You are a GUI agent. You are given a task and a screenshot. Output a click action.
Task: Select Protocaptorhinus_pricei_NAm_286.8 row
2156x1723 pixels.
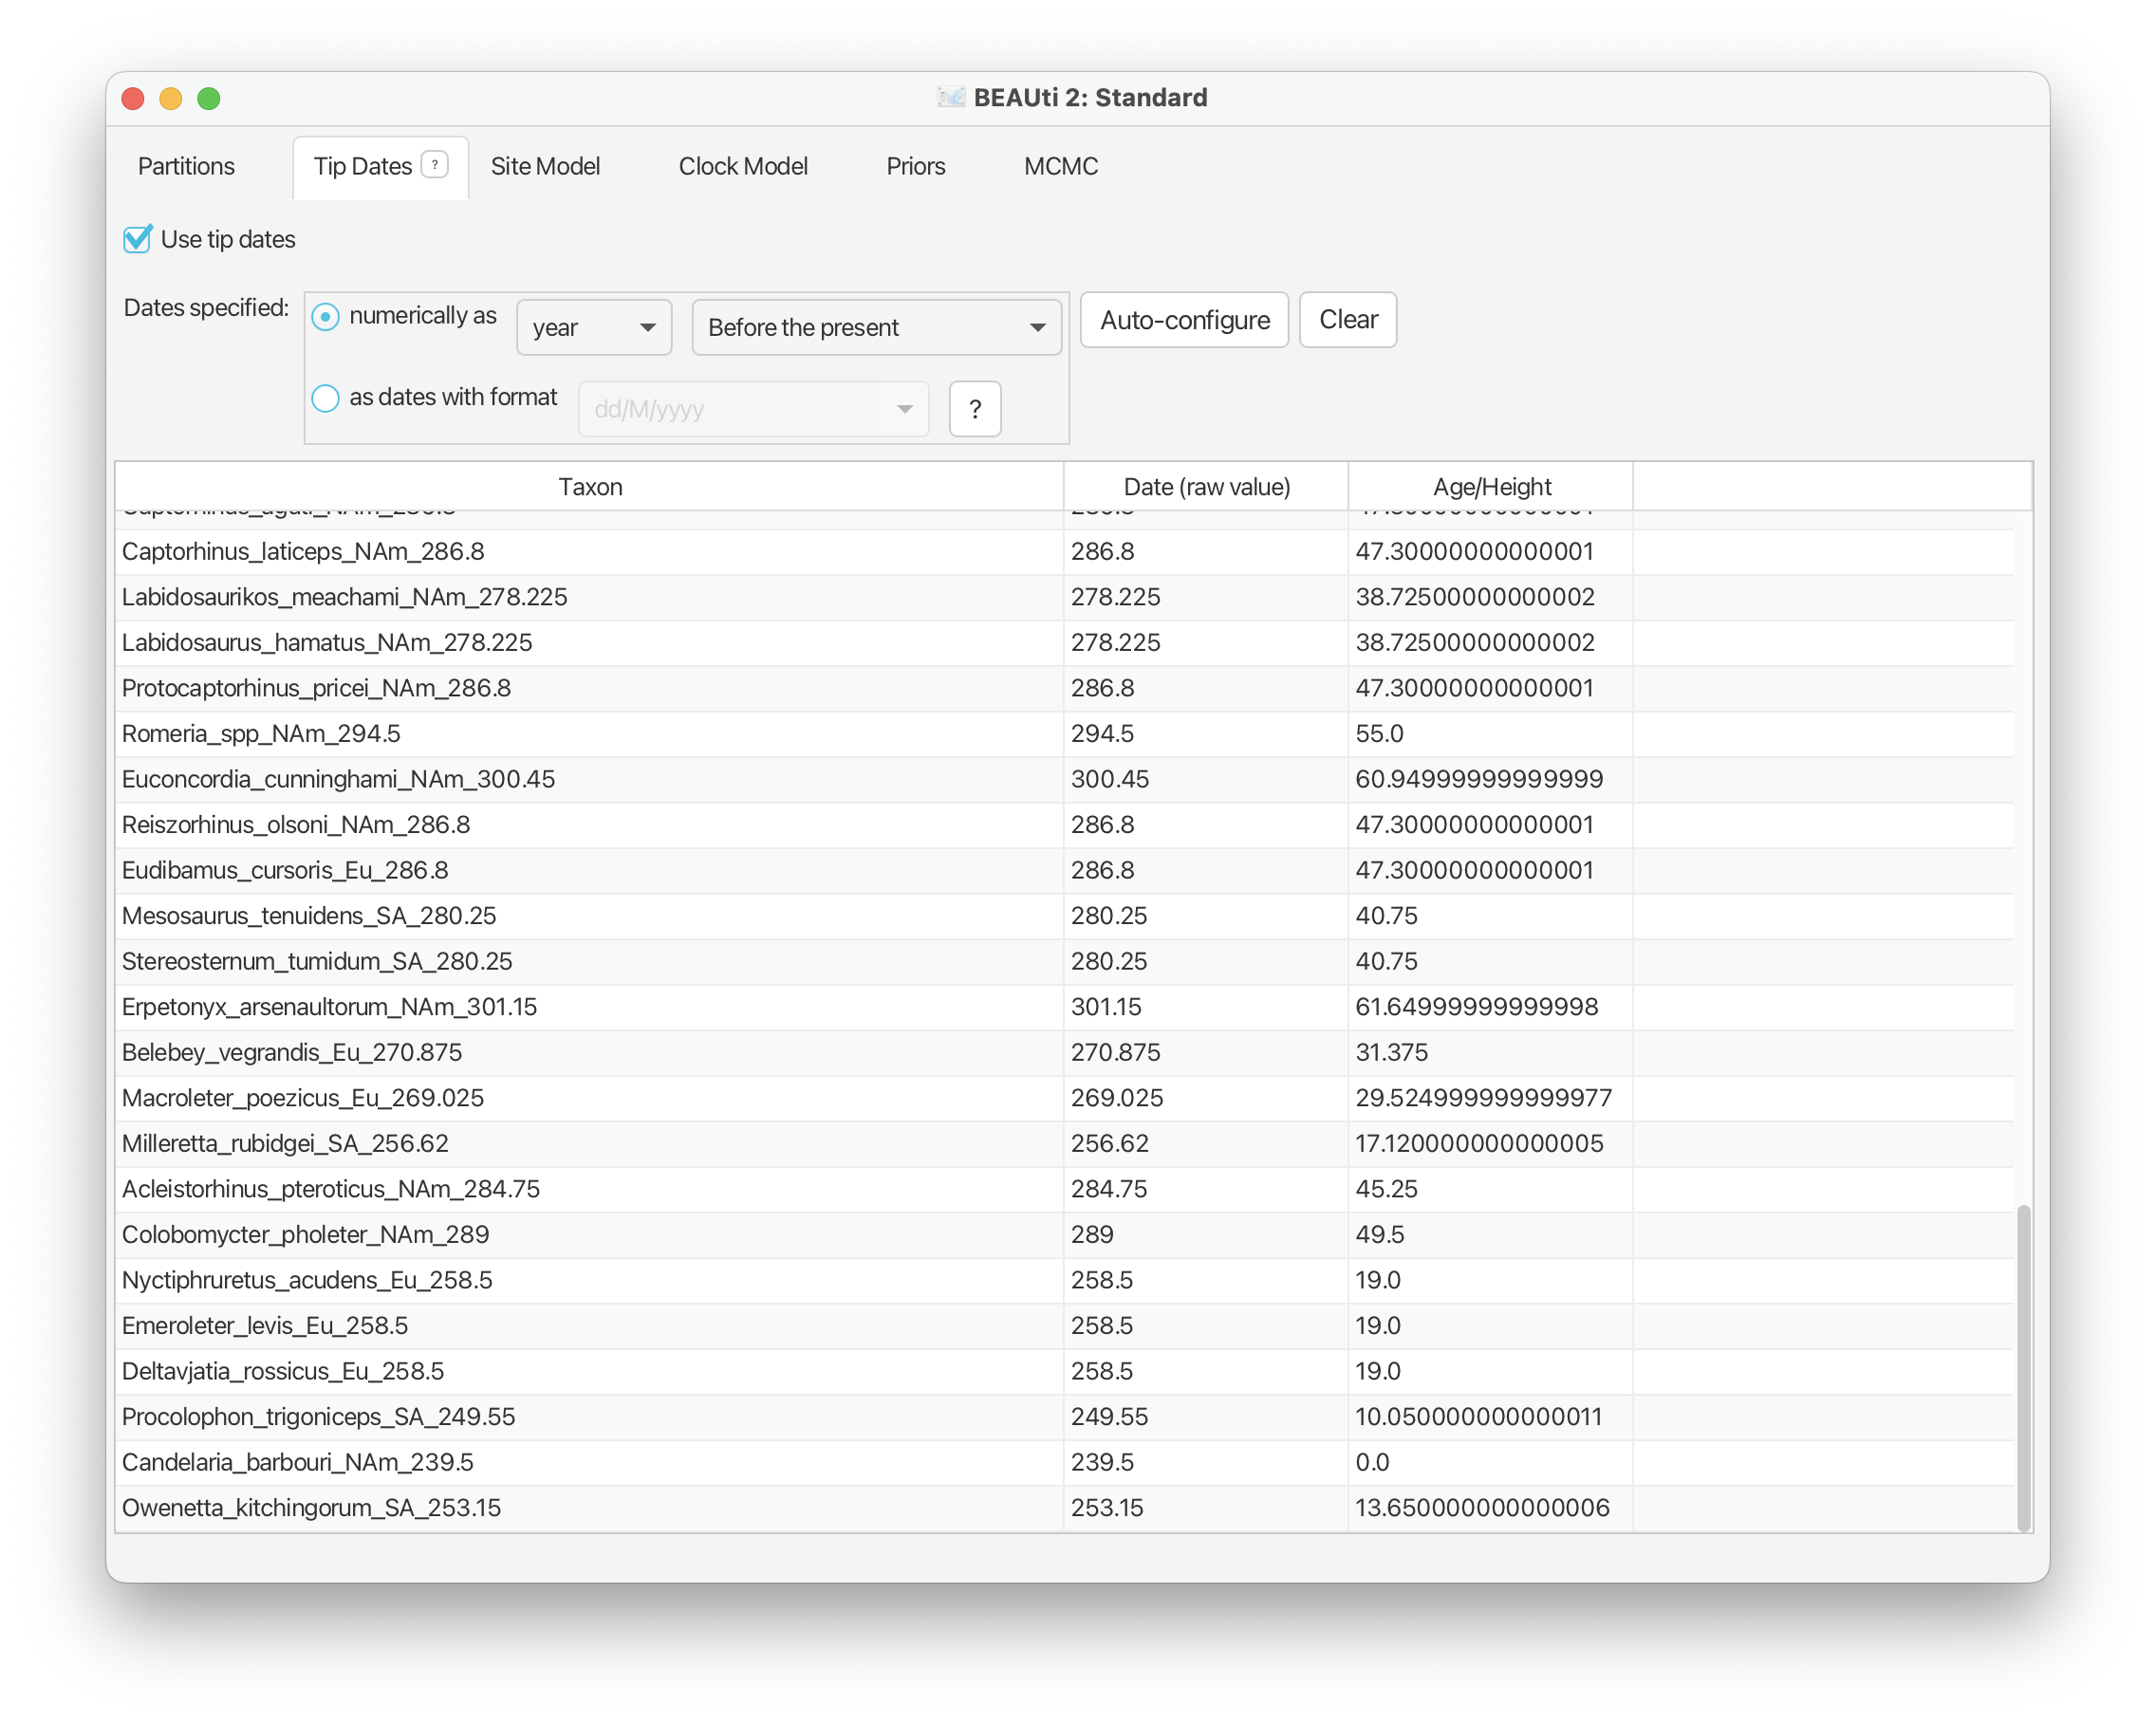1064,688
